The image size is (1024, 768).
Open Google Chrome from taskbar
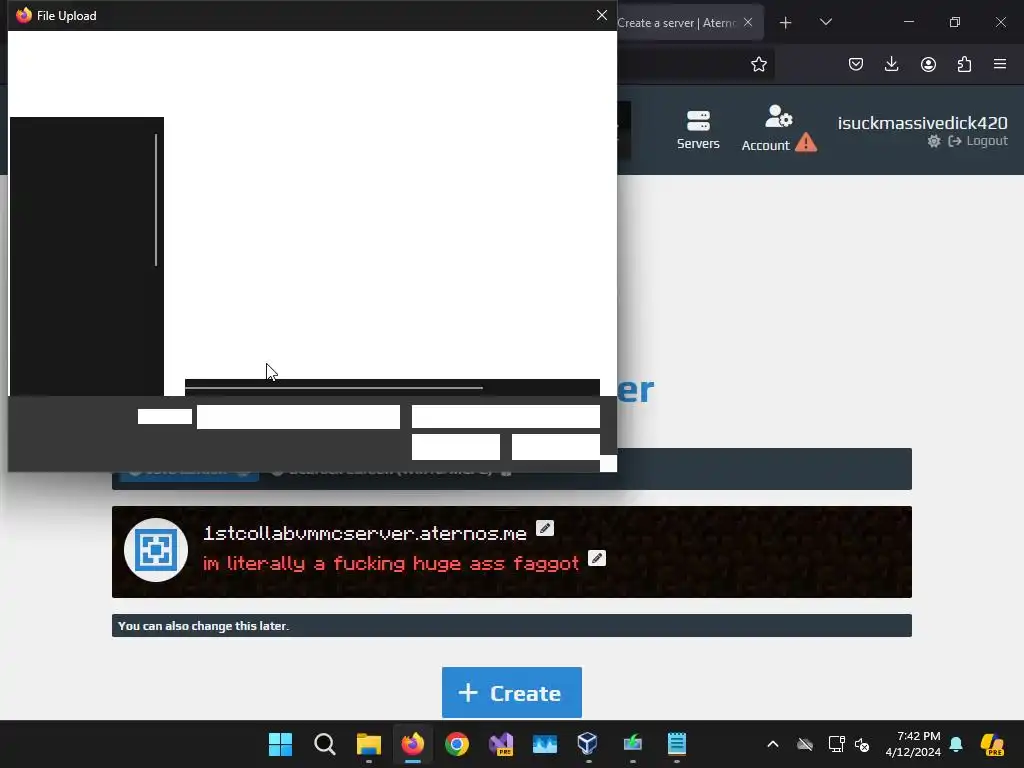tap(456, 744)
